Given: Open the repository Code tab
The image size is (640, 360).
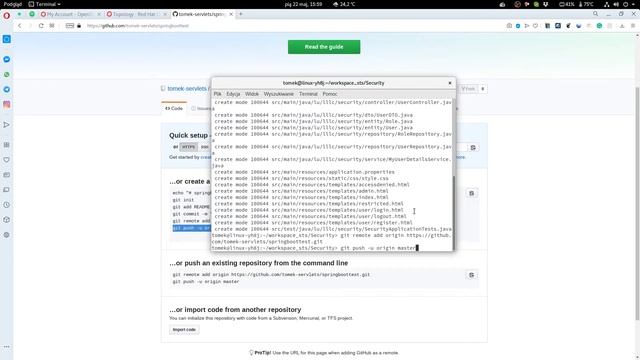Looking at the screenshot, I should [174, 109].
